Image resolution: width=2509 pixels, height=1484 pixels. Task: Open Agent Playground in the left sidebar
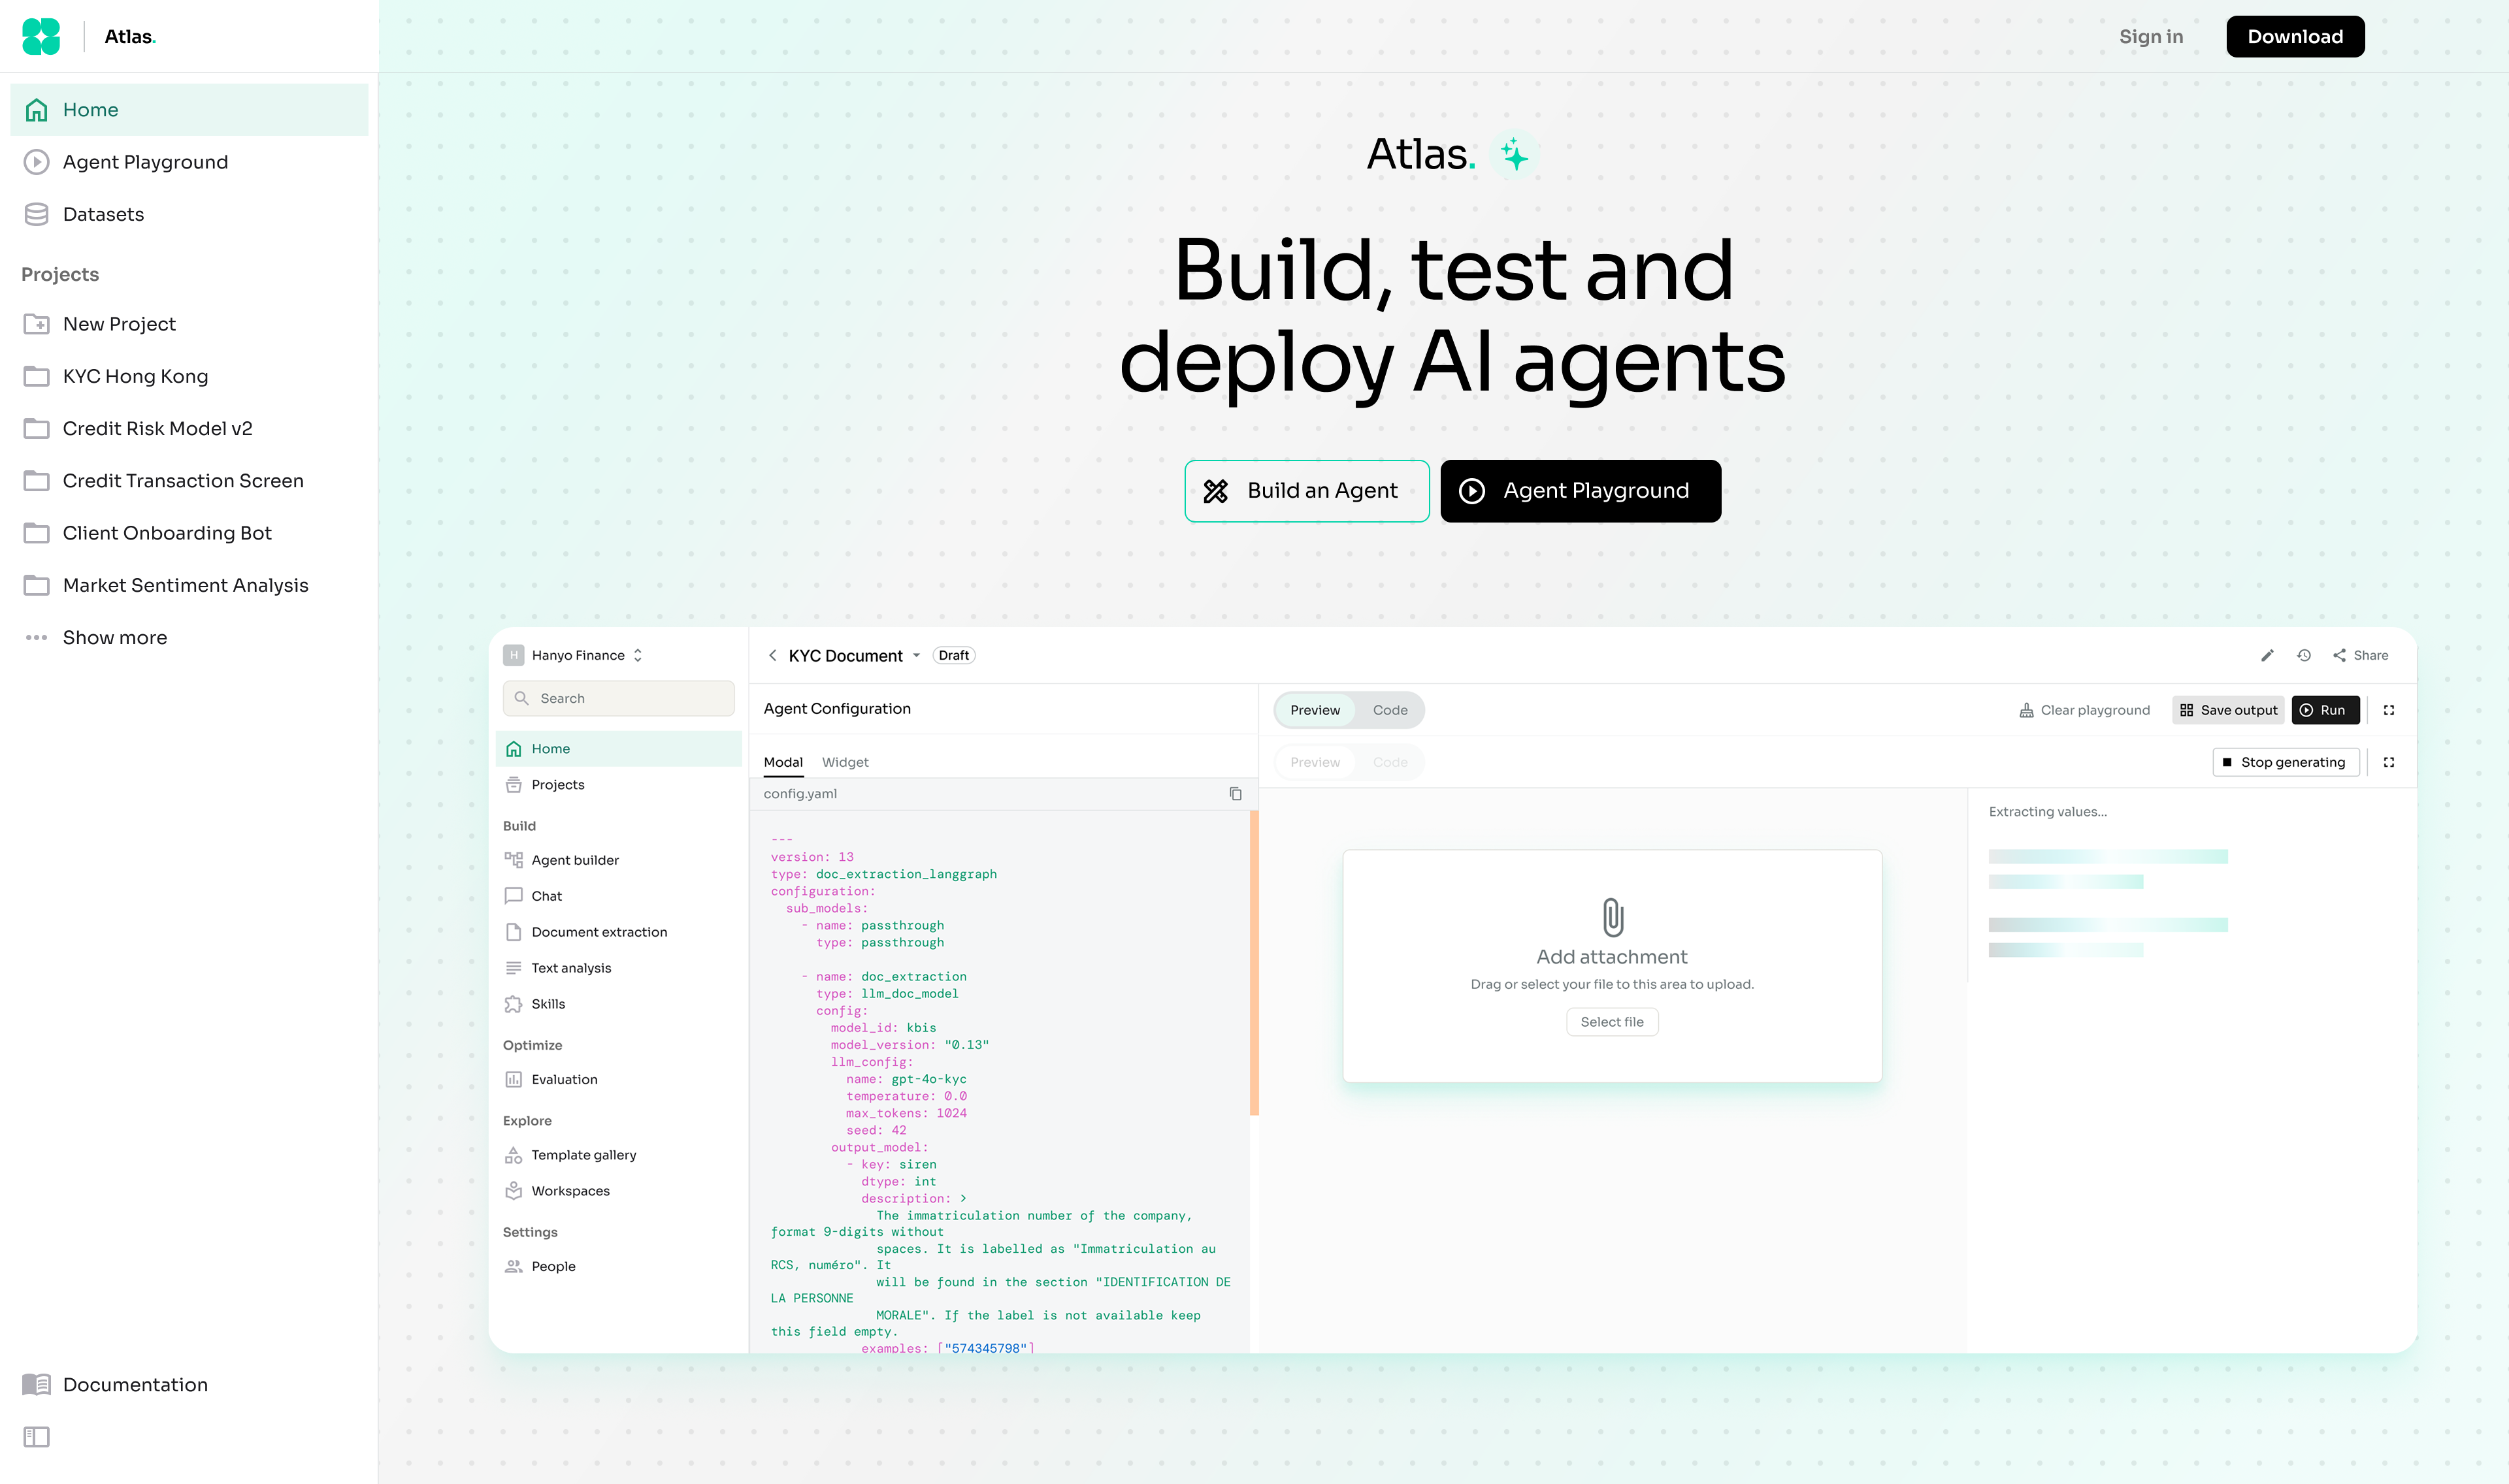(189, 162)
